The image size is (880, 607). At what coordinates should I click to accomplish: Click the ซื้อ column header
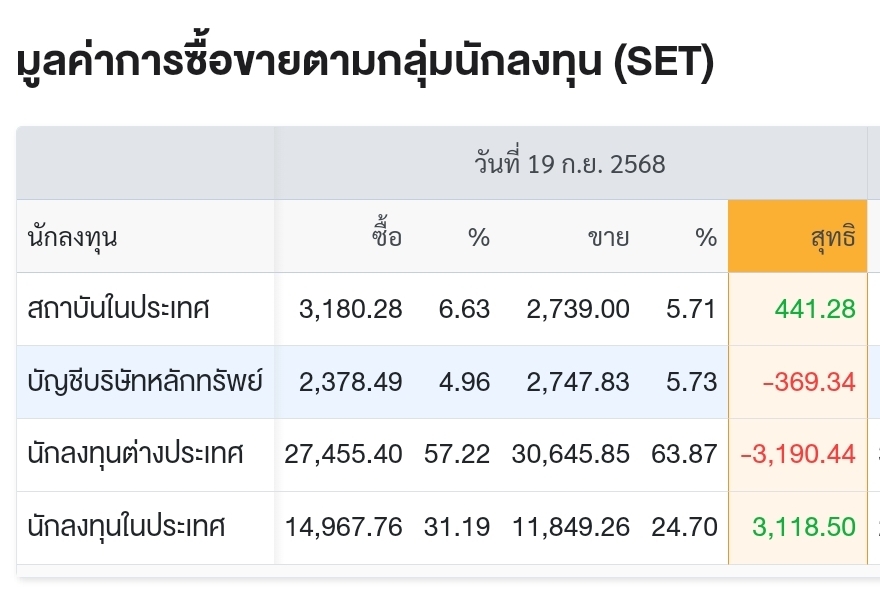[387, 233]
